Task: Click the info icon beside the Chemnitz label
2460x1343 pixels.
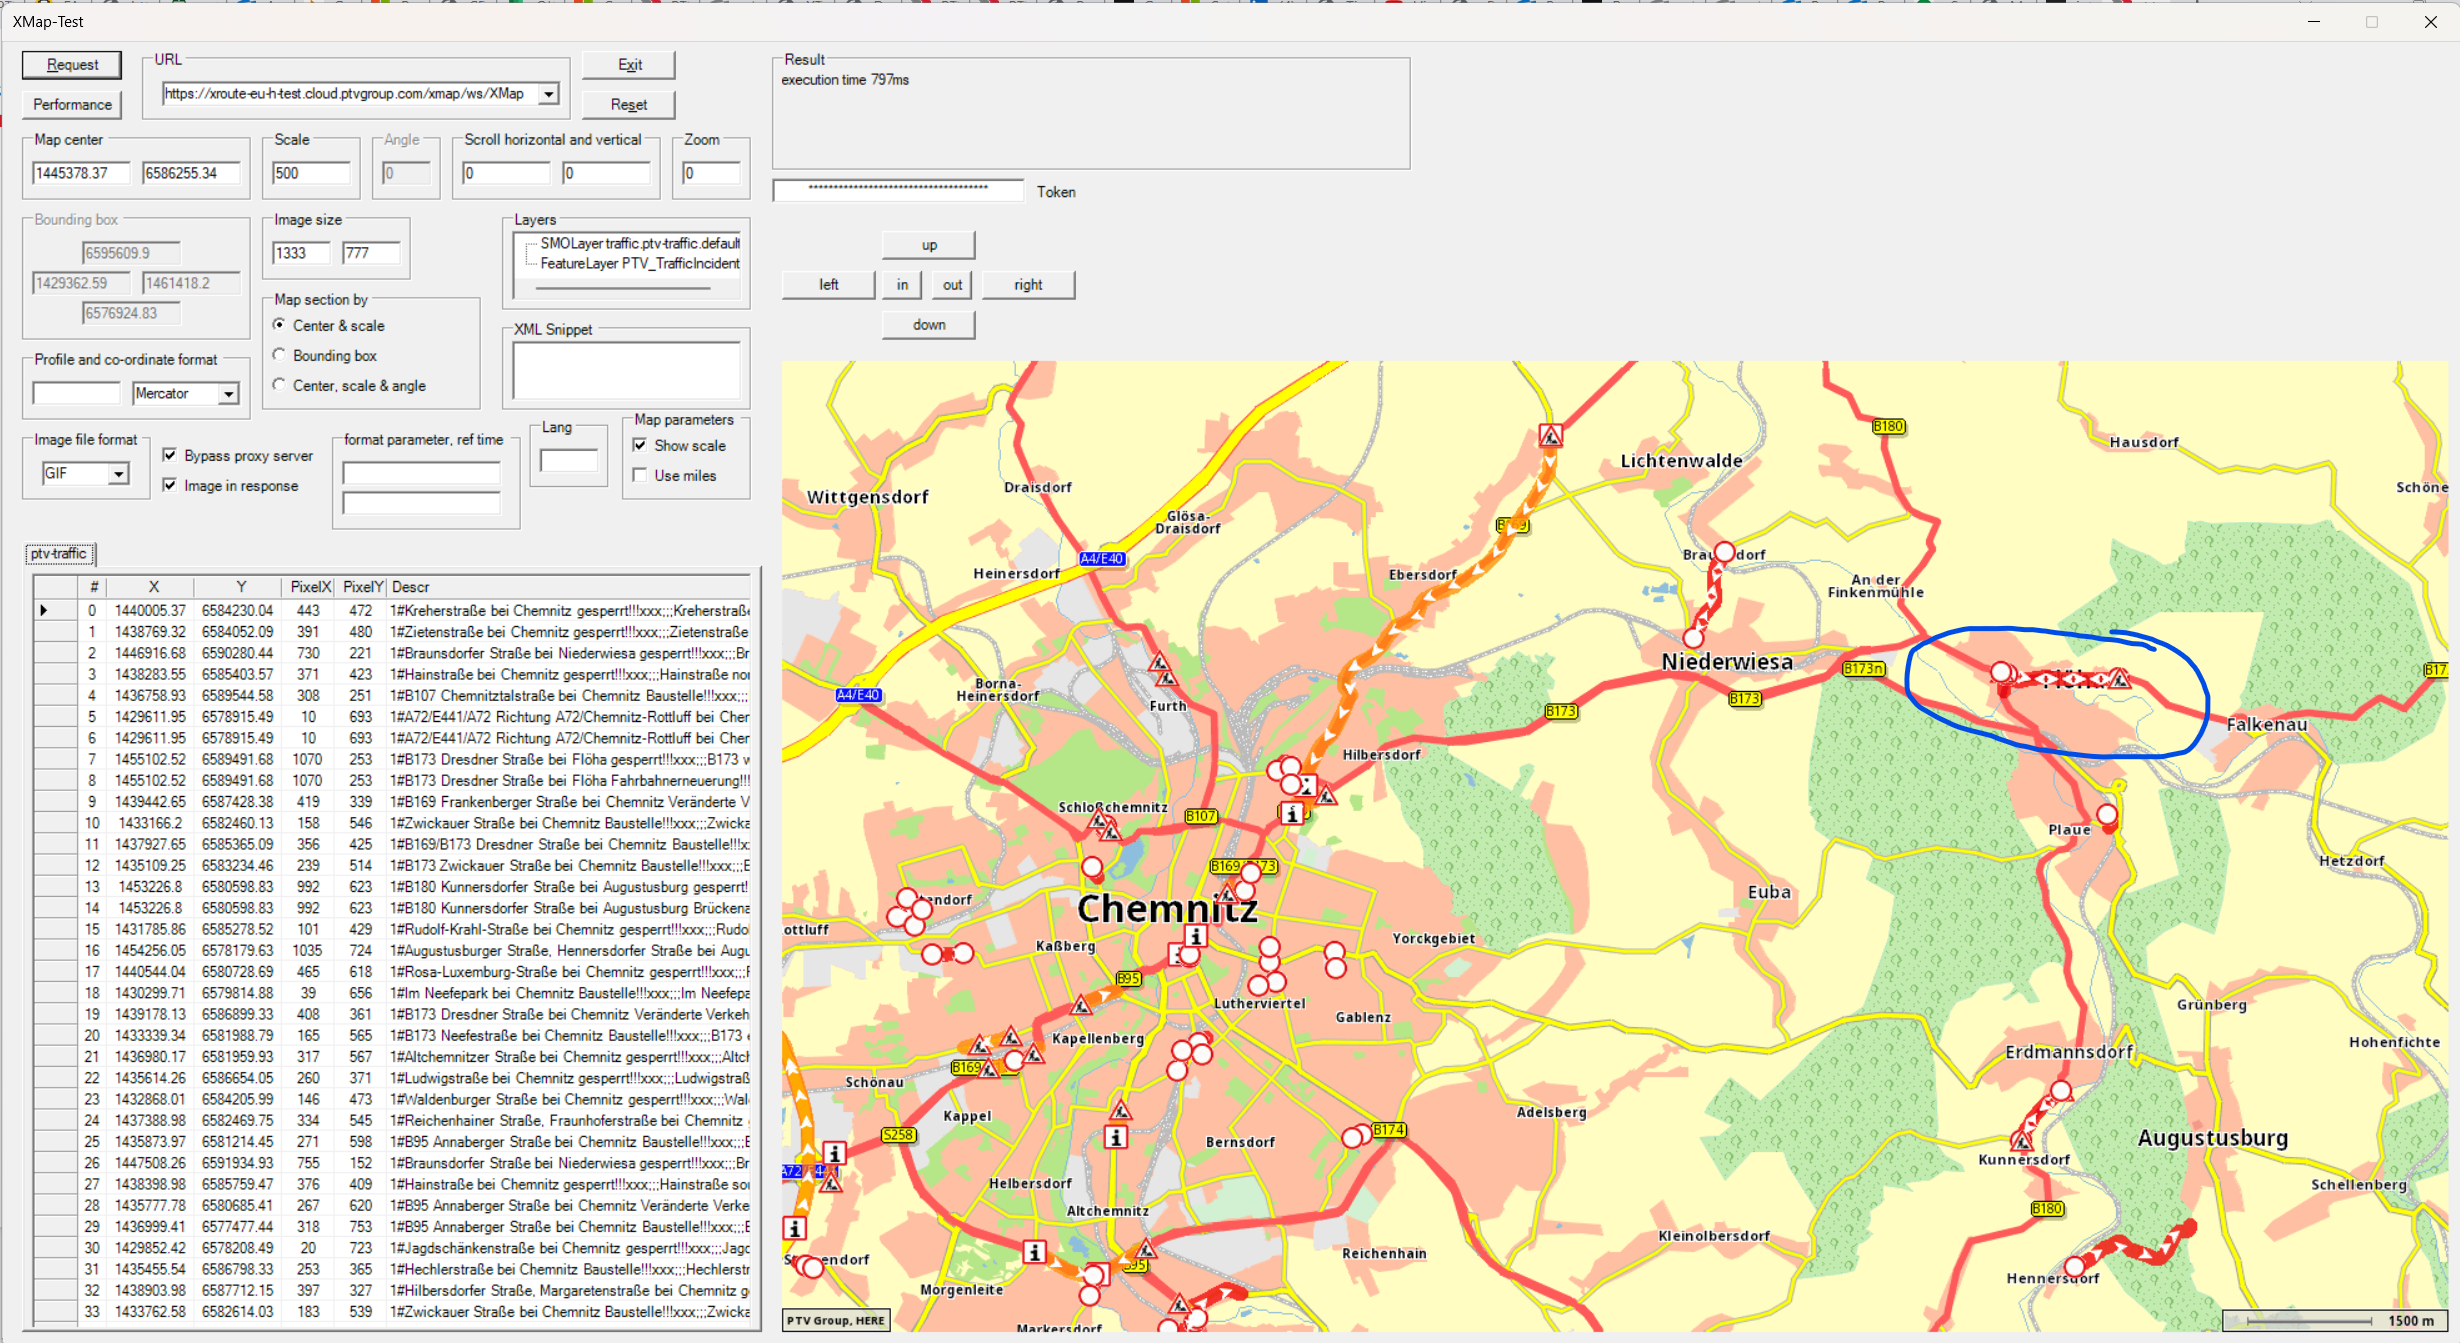Action: [1195, 936]
